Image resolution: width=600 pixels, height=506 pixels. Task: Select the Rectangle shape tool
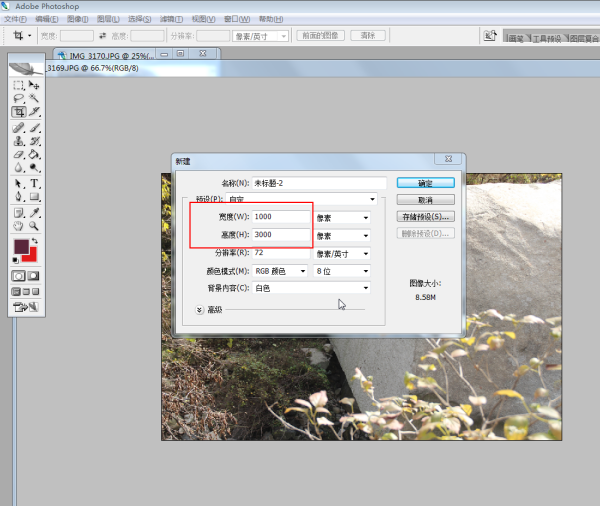click(x=34, y=197)
